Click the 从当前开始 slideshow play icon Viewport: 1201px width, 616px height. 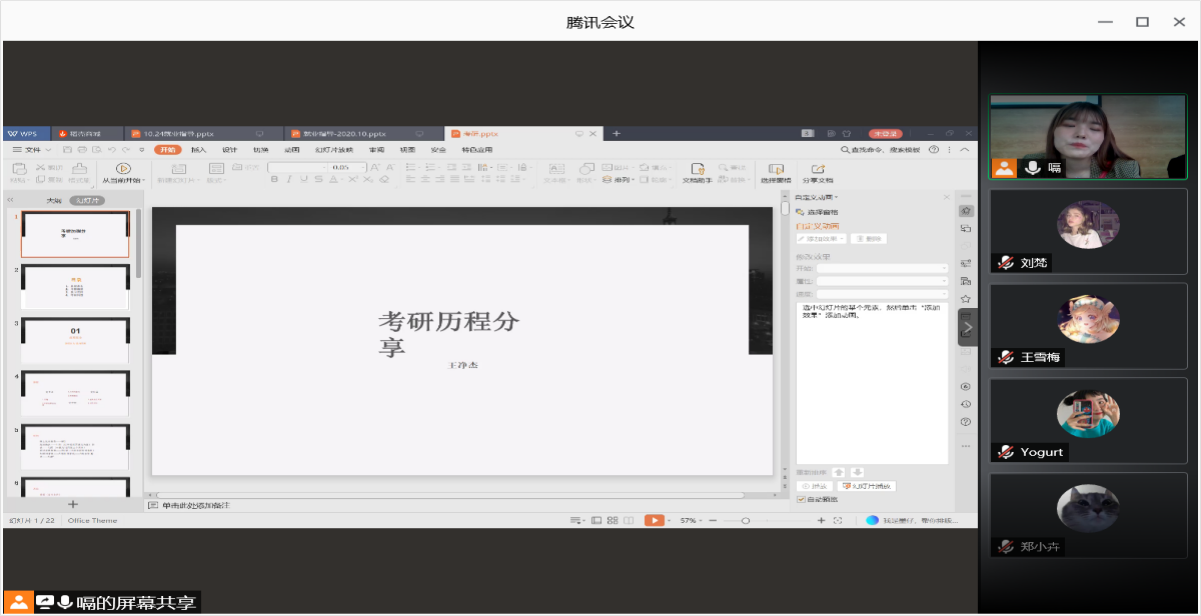[x=123, y=168]
